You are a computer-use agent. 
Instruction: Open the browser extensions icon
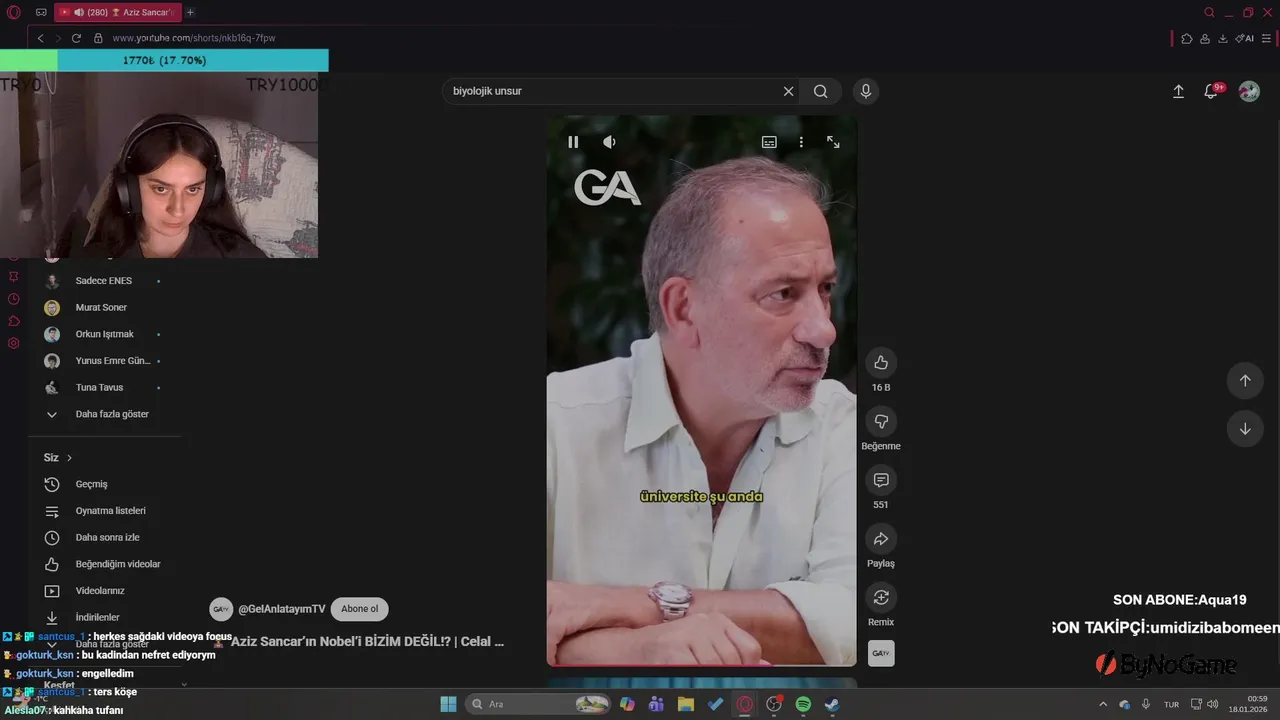1187,38
